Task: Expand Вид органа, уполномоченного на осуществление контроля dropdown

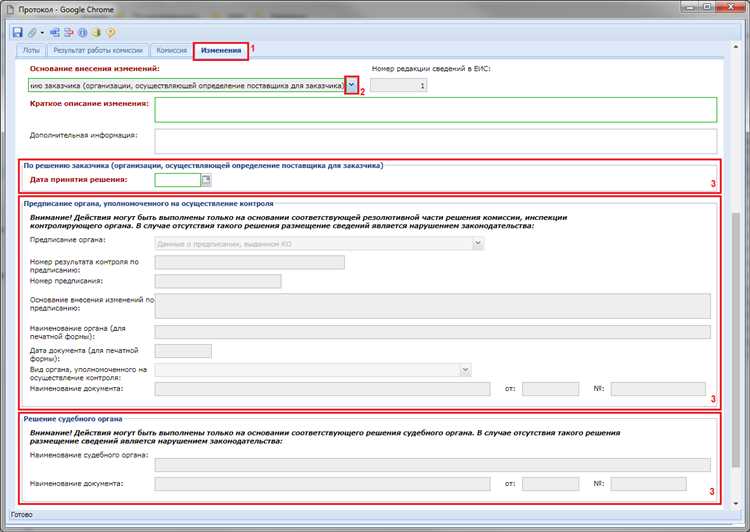Action: click(x=465, y=370)
